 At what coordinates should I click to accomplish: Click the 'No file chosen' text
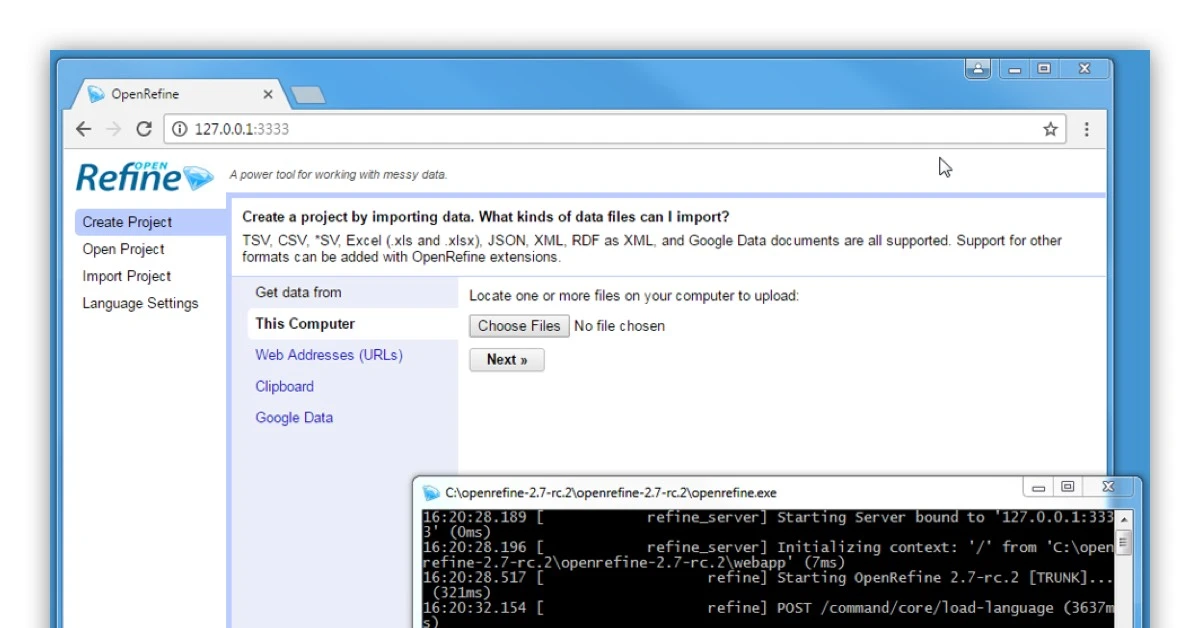pyautogui.click(x=620, y=326)
